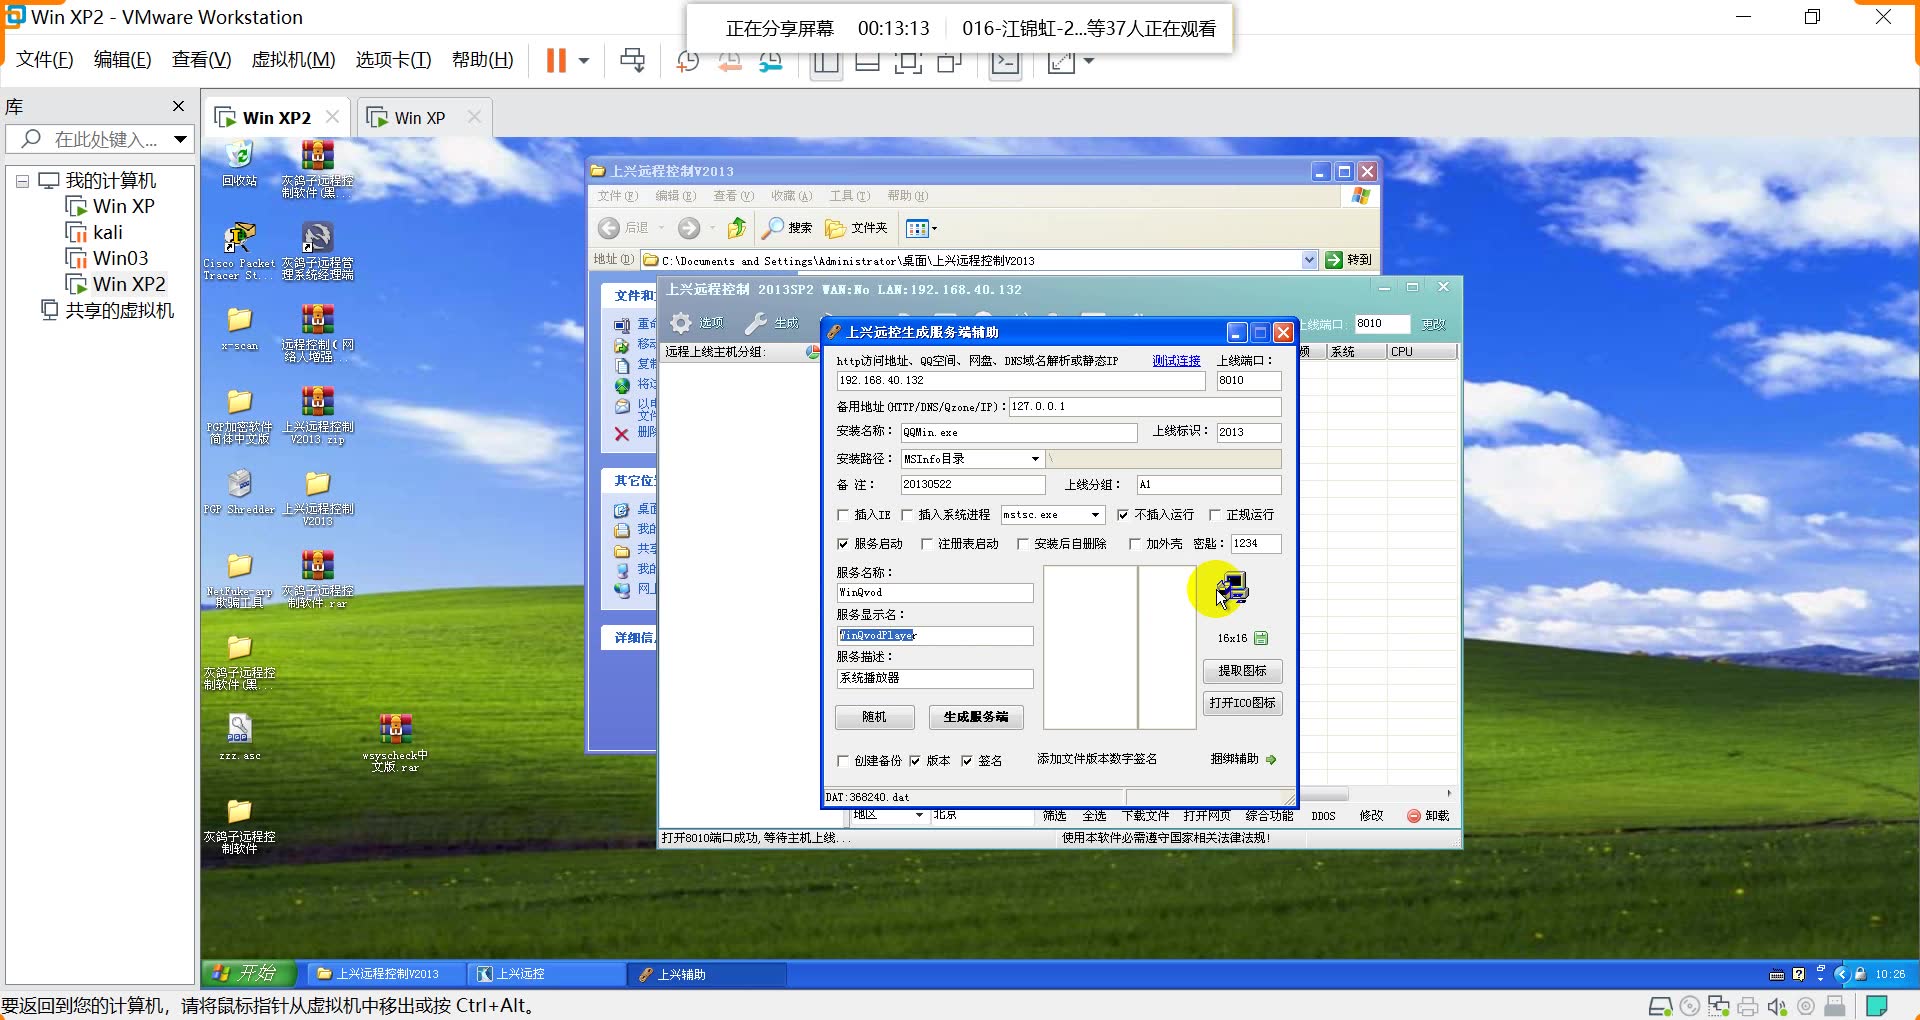1920x1020 pixels.
Task: Check the 插入IE checkbox
Action: click(x=843, y=515)
